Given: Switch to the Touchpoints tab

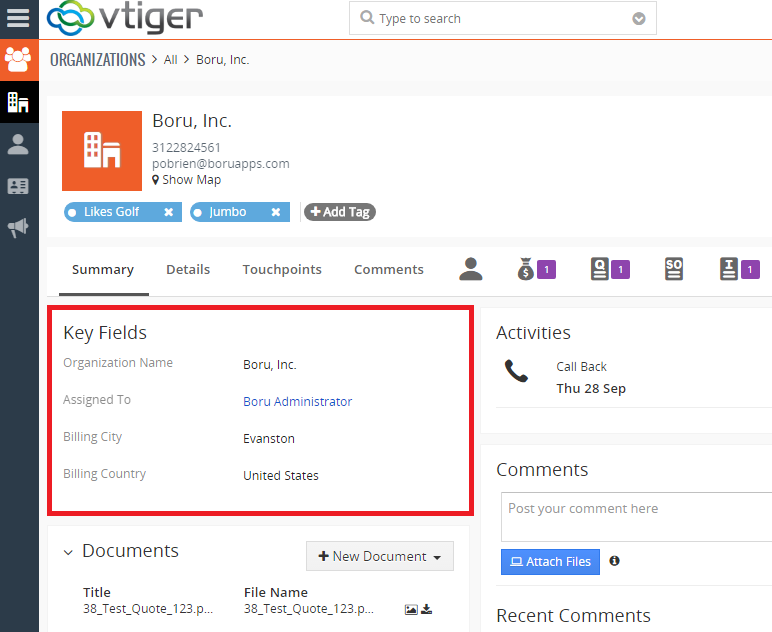Looking at the screenshot, I should (x=282, y=269).
